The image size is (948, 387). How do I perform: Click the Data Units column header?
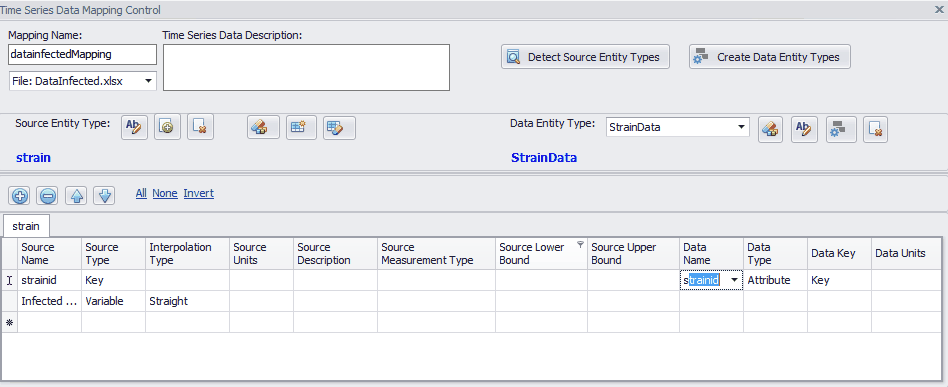[906, 253]
